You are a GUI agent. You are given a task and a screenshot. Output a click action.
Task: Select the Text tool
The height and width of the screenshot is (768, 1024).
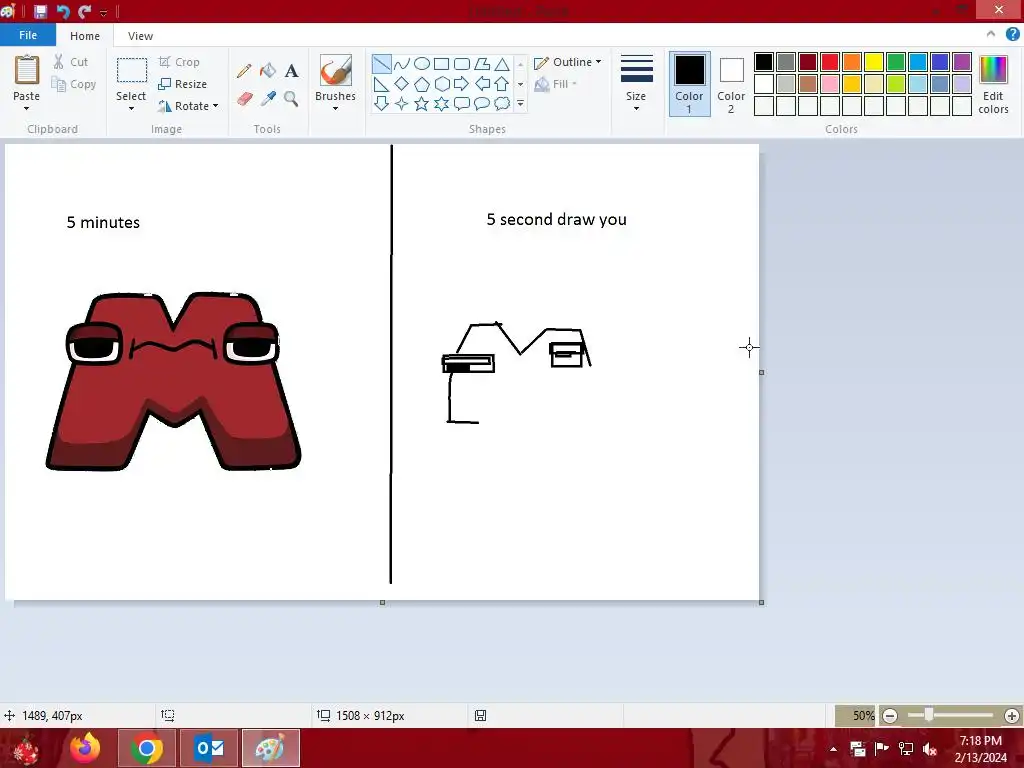click(x=291, y=71)
